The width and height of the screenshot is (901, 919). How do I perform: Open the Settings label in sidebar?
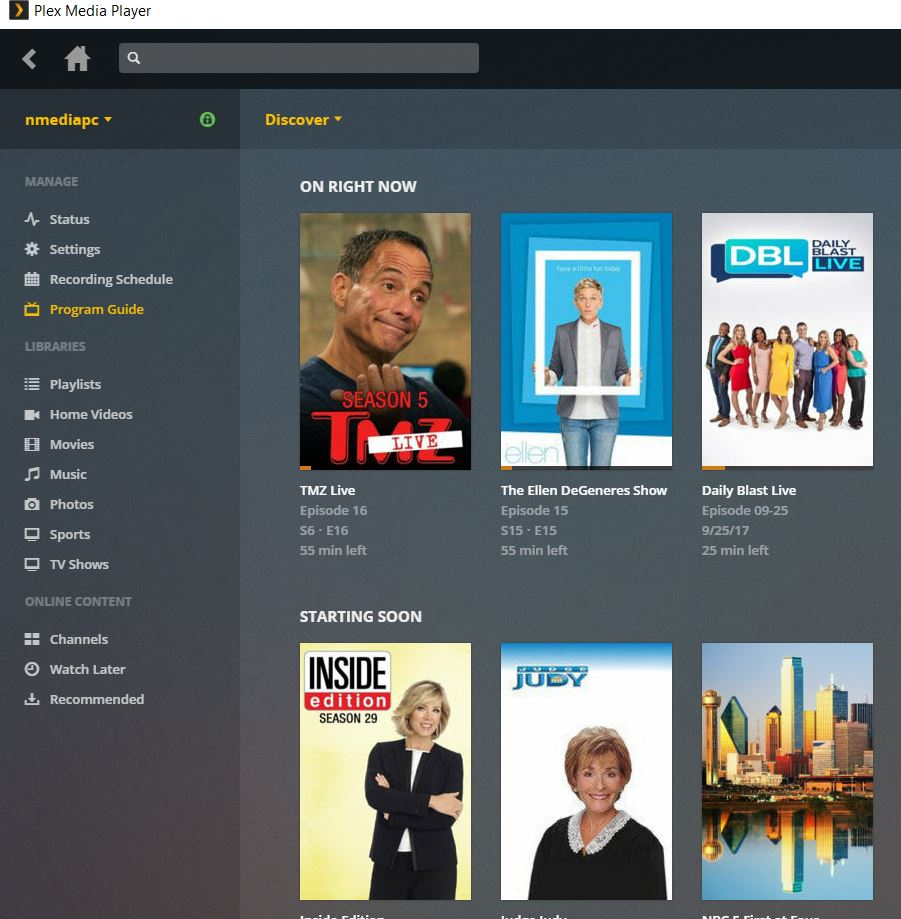click(75, 249)
